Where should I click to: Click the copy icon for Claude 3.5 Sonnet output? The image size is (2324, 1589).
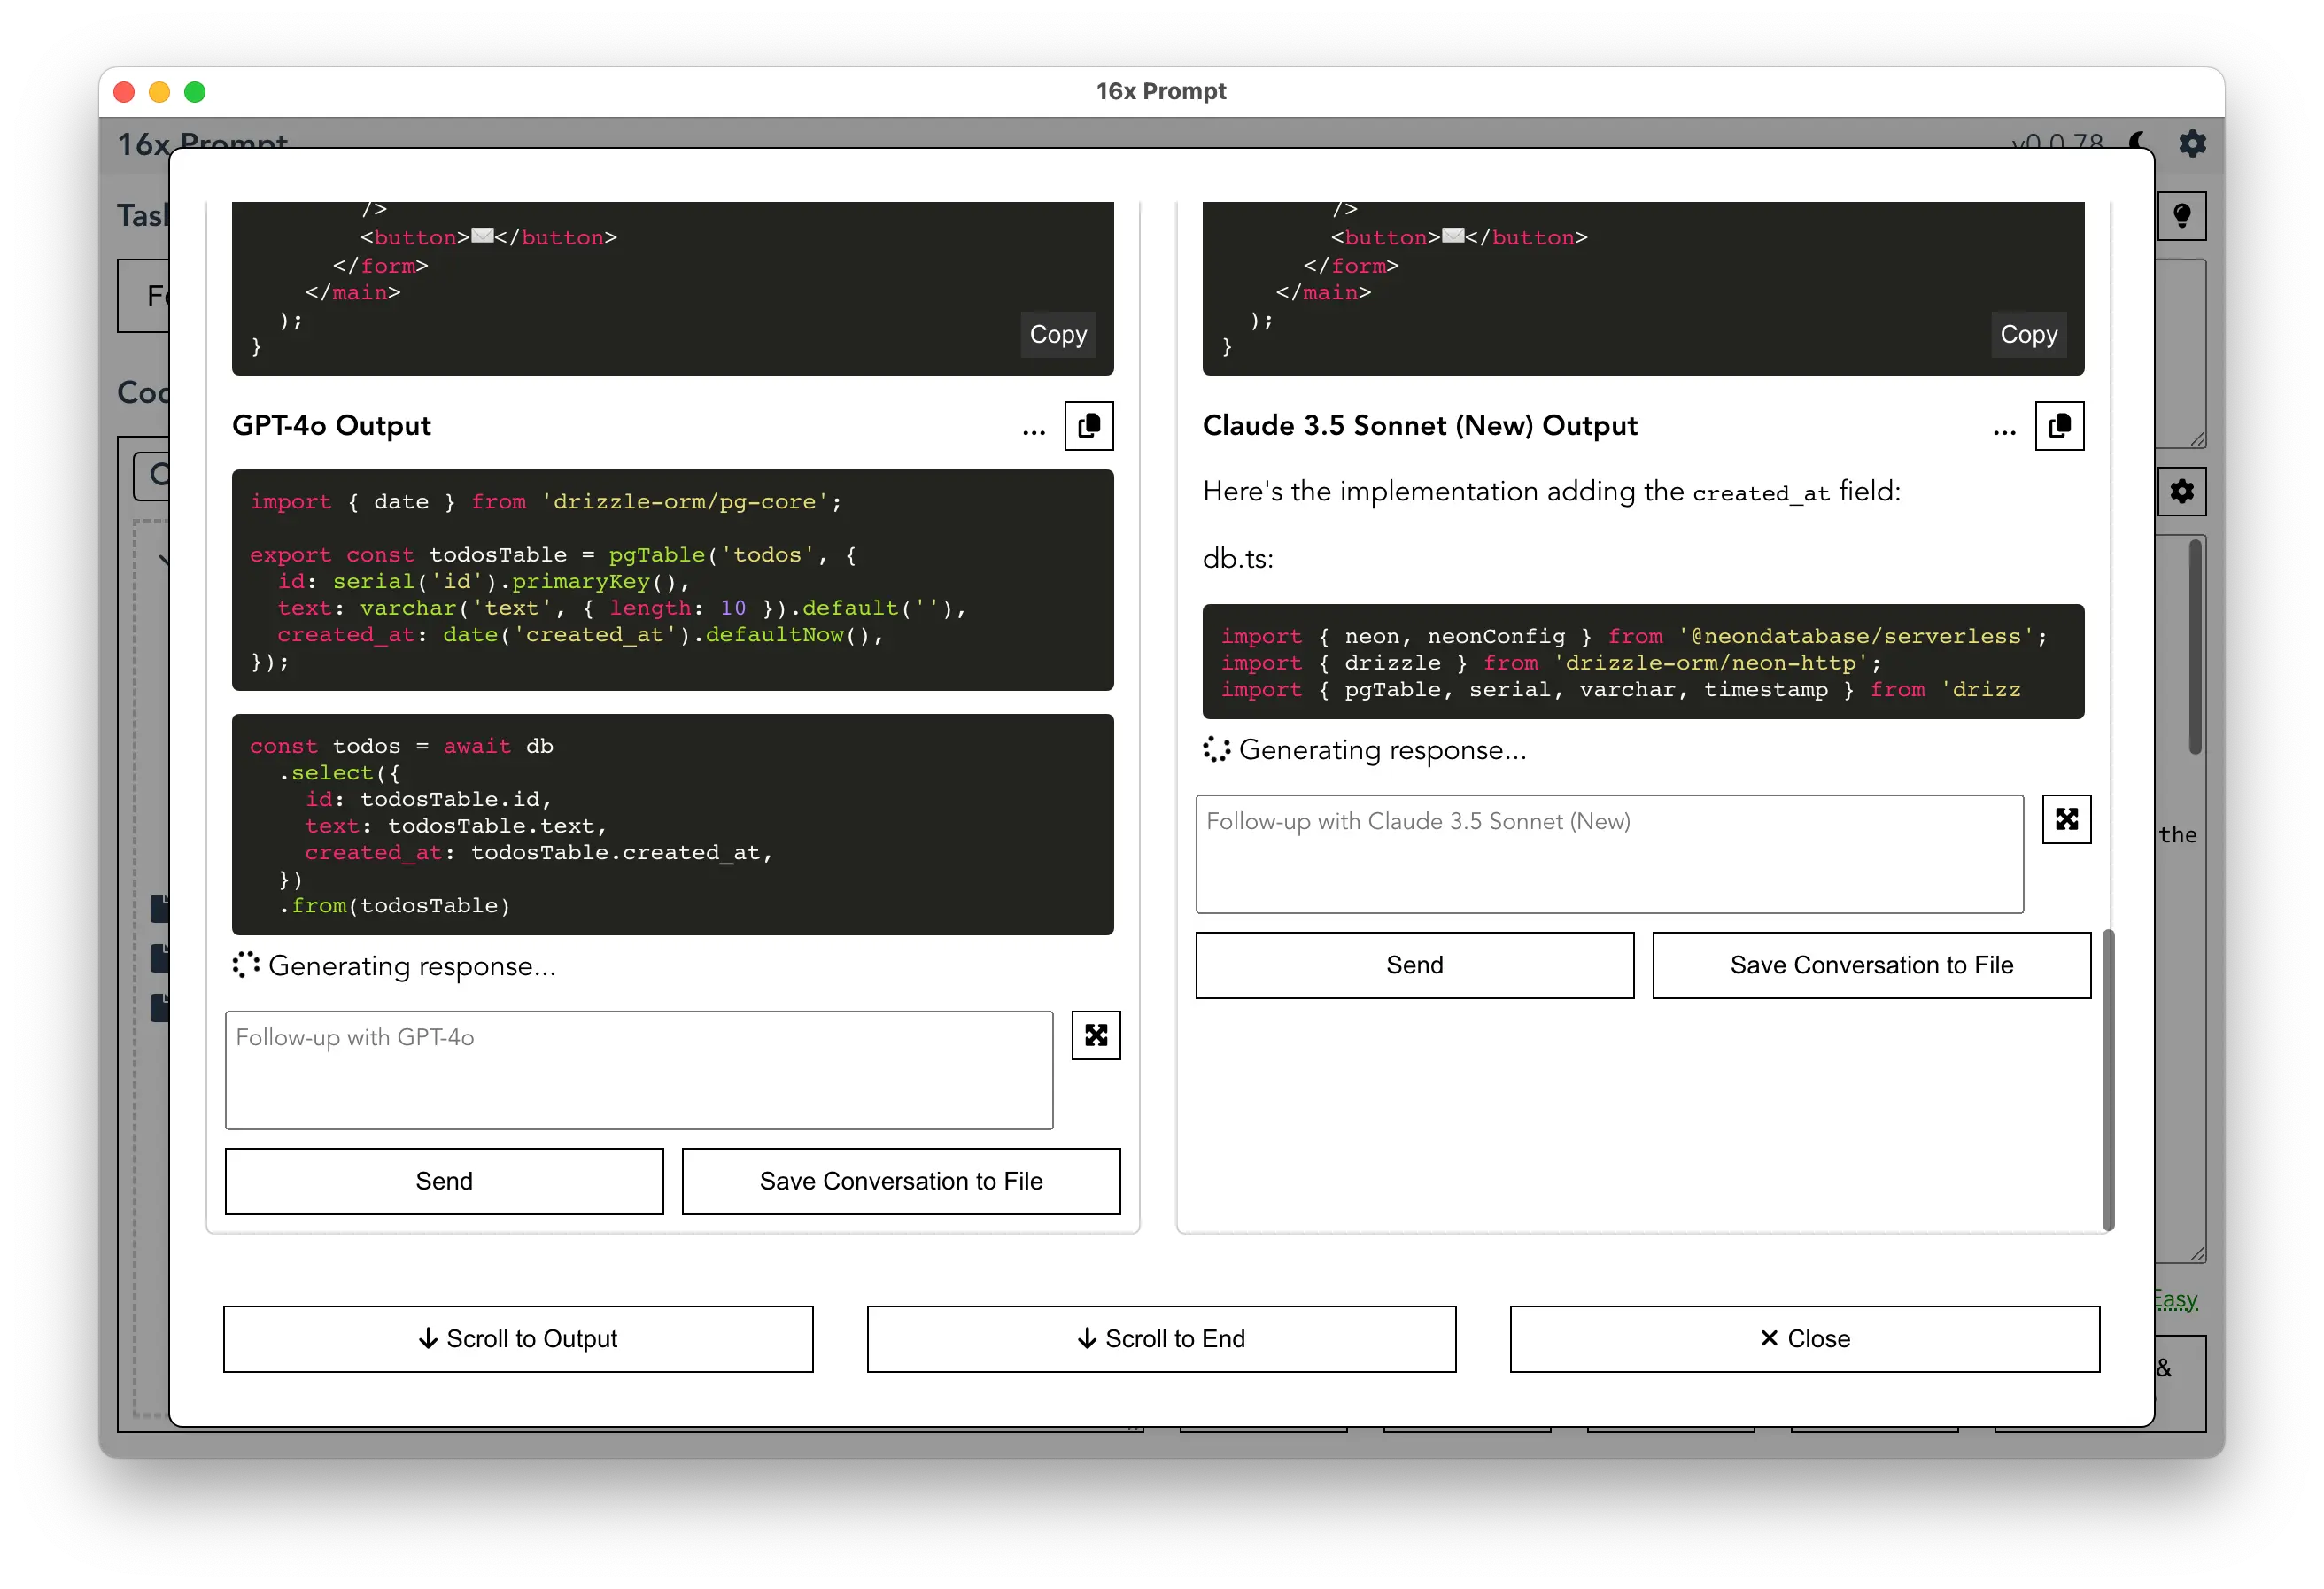[x=2063, y=425]
